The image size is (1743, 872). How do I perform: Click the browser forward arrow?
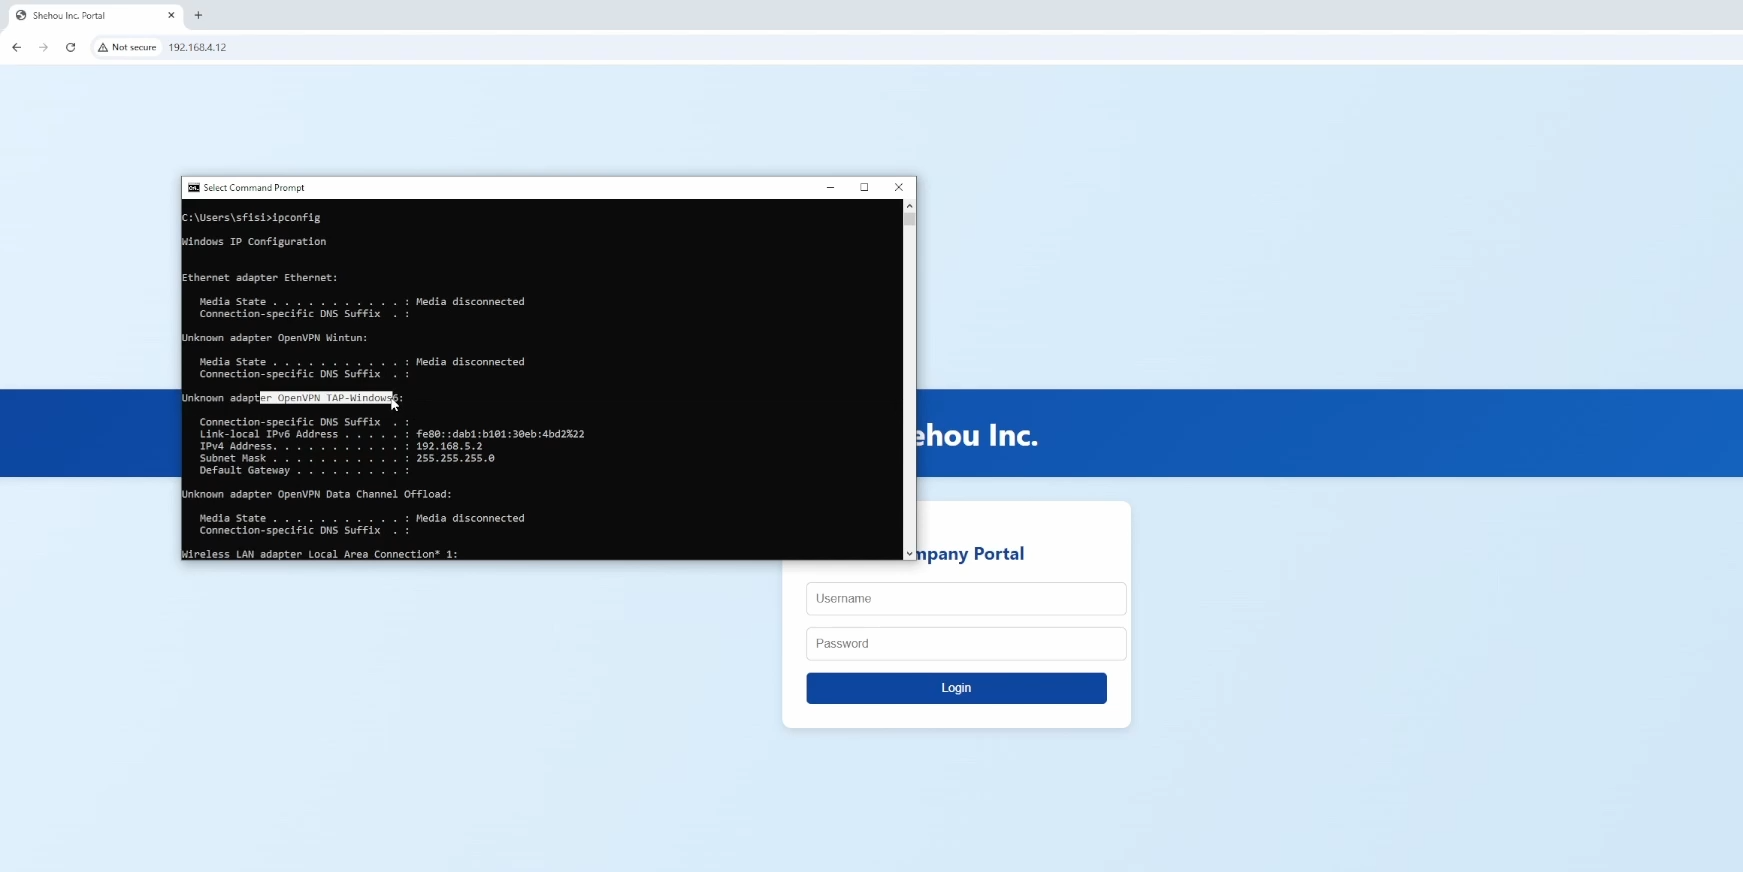click(43, 47)
